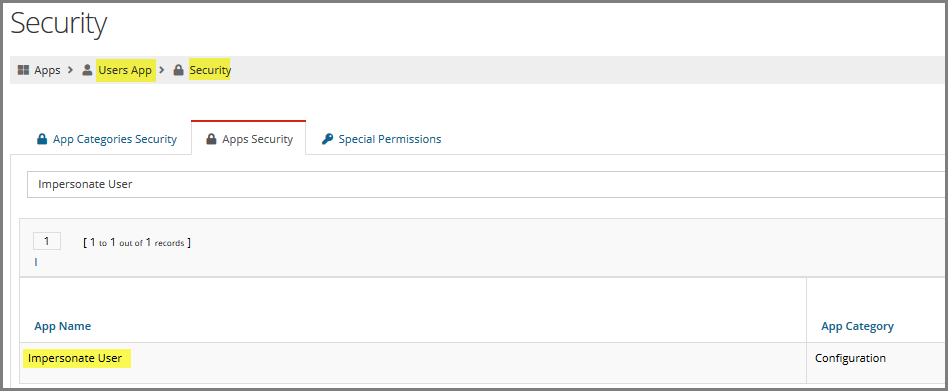Focus the Impersonate User search field
Image resolution: width=948 pixels, height=391 pixels.
point(487,184)
